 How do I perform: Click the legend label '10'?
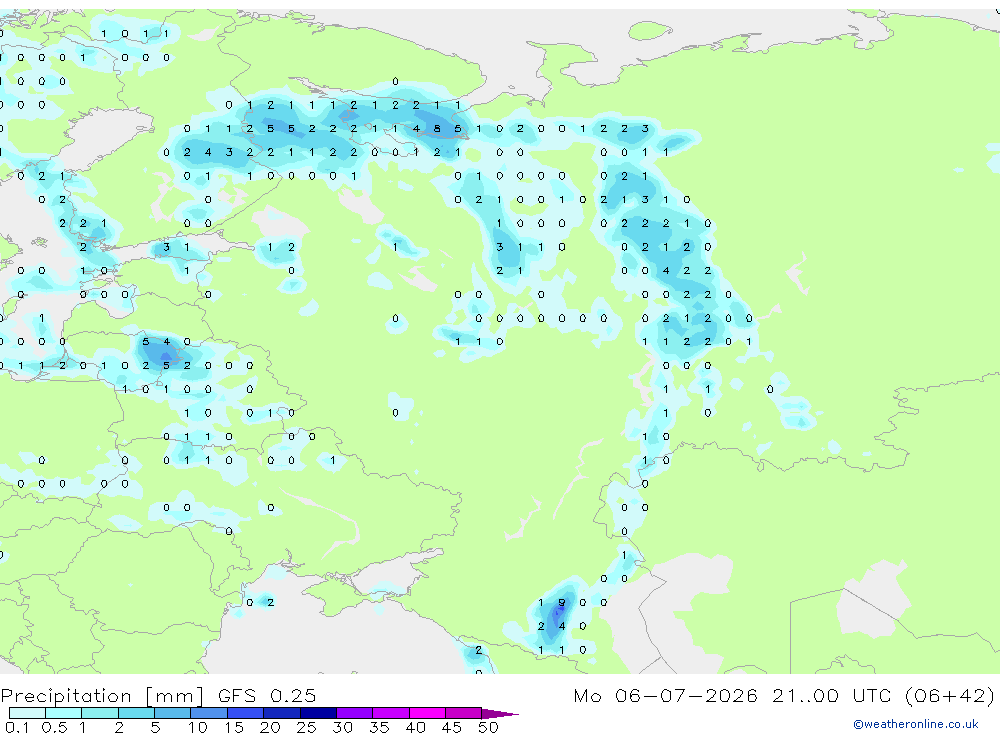tap(198, 727)
